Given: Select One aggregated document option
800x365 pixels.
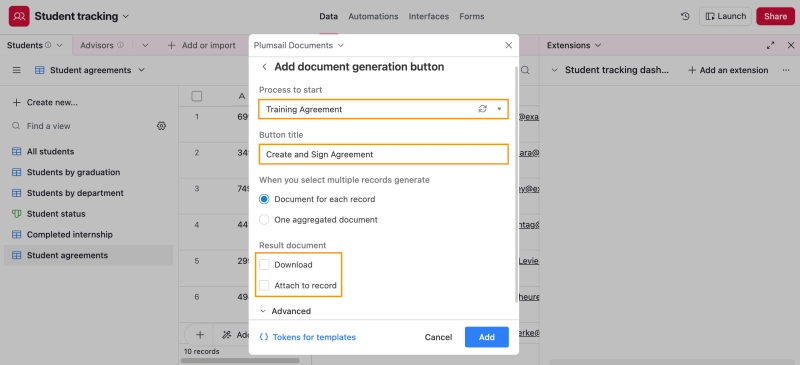Looking at the screenshot, I should point(264,220).
